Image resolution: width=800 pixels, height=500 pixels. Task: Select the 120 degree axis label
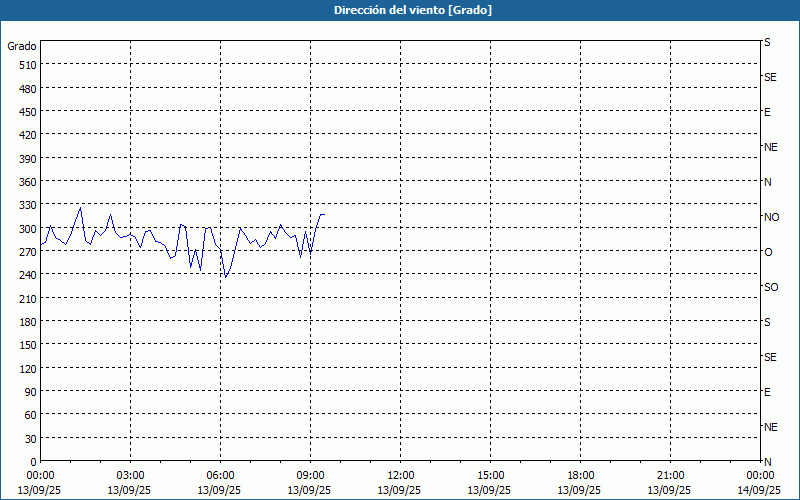28,369
